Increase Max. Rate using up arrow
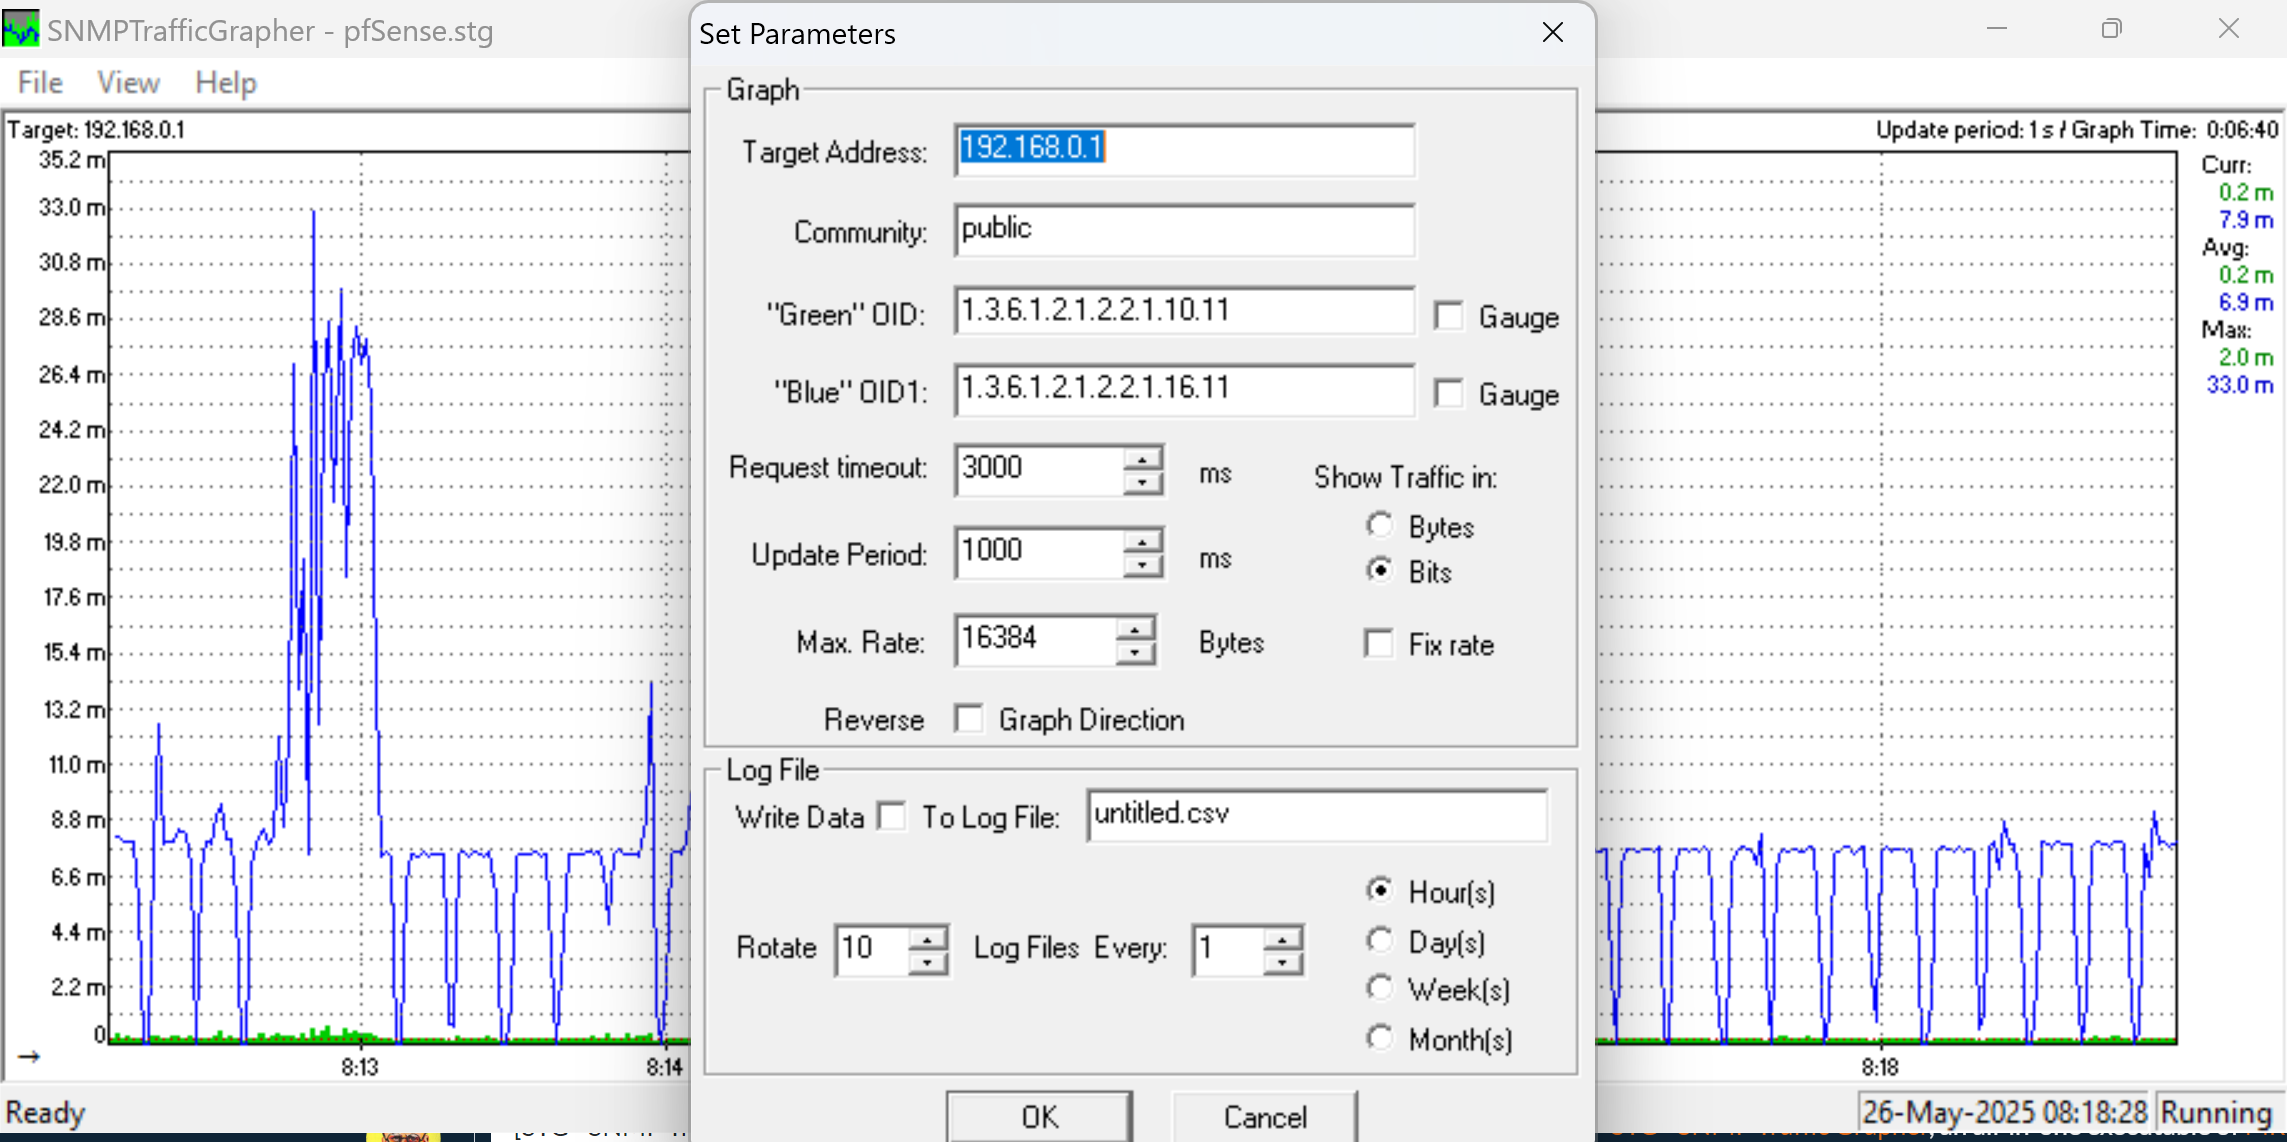This screenshot has height=1142, width=2287. pyautogui.click(x=1135, y=630)
